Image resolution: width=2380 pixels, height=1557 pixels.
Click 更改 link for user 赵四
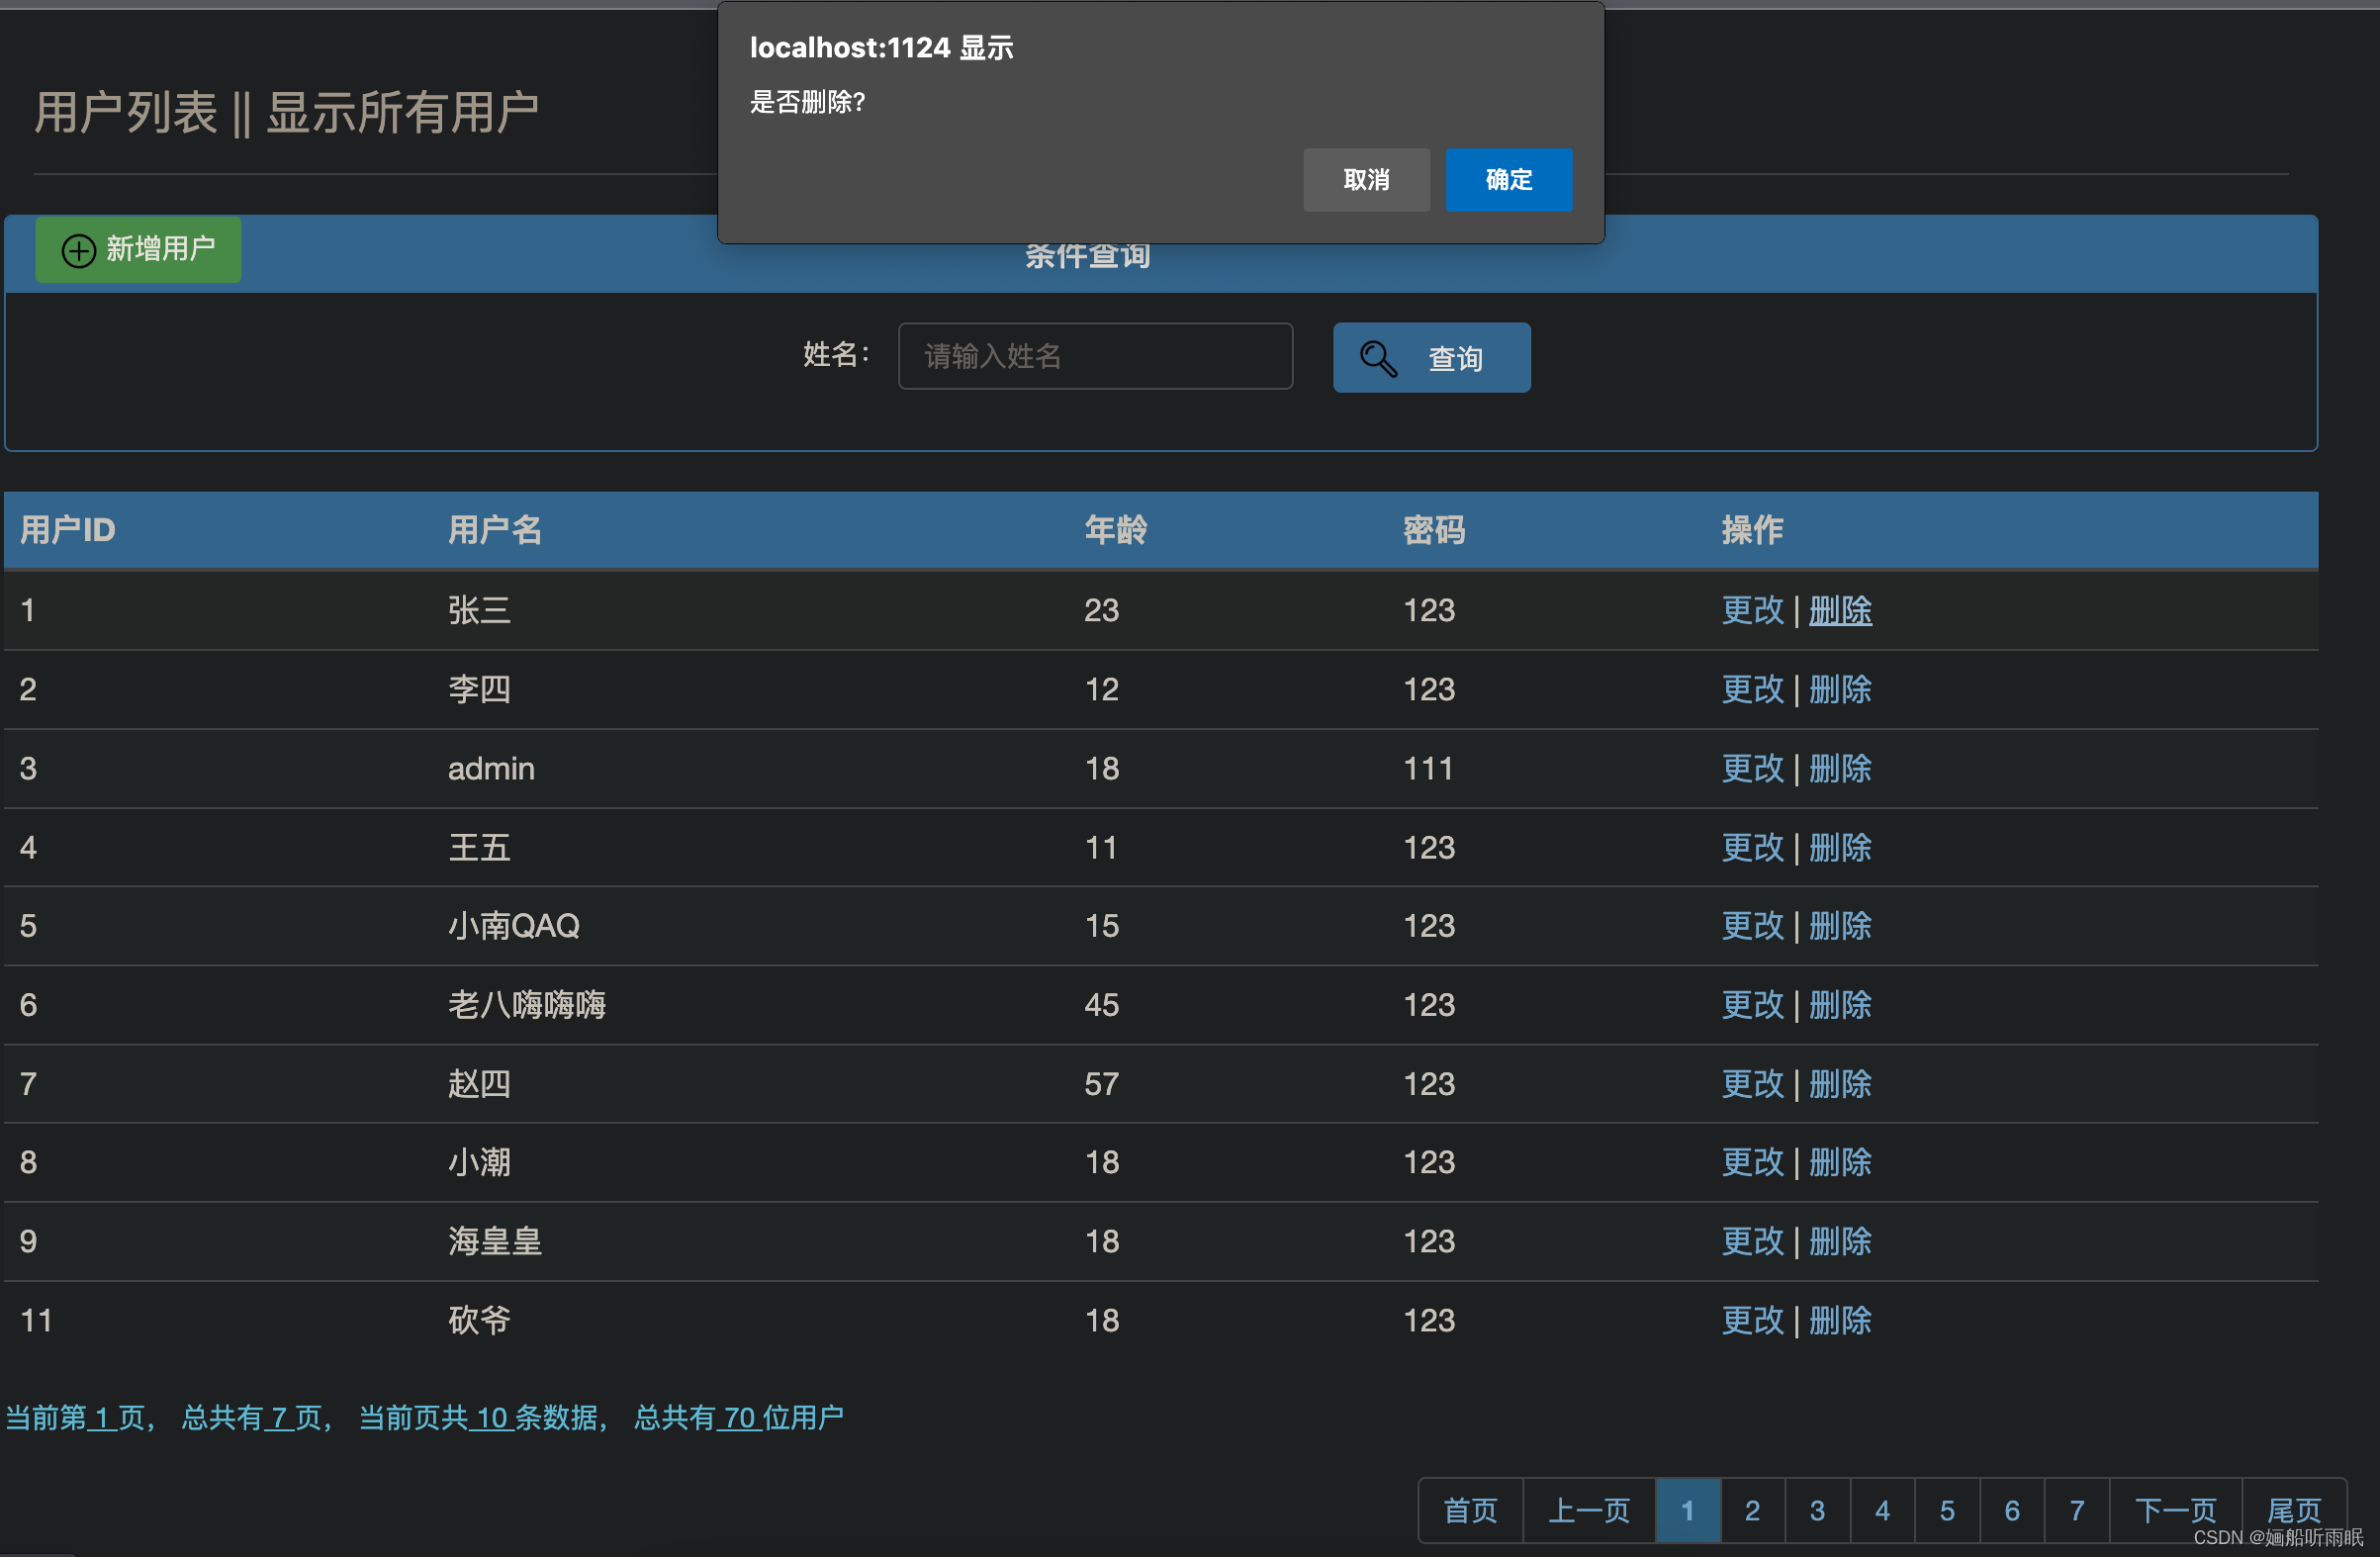1752,1083
